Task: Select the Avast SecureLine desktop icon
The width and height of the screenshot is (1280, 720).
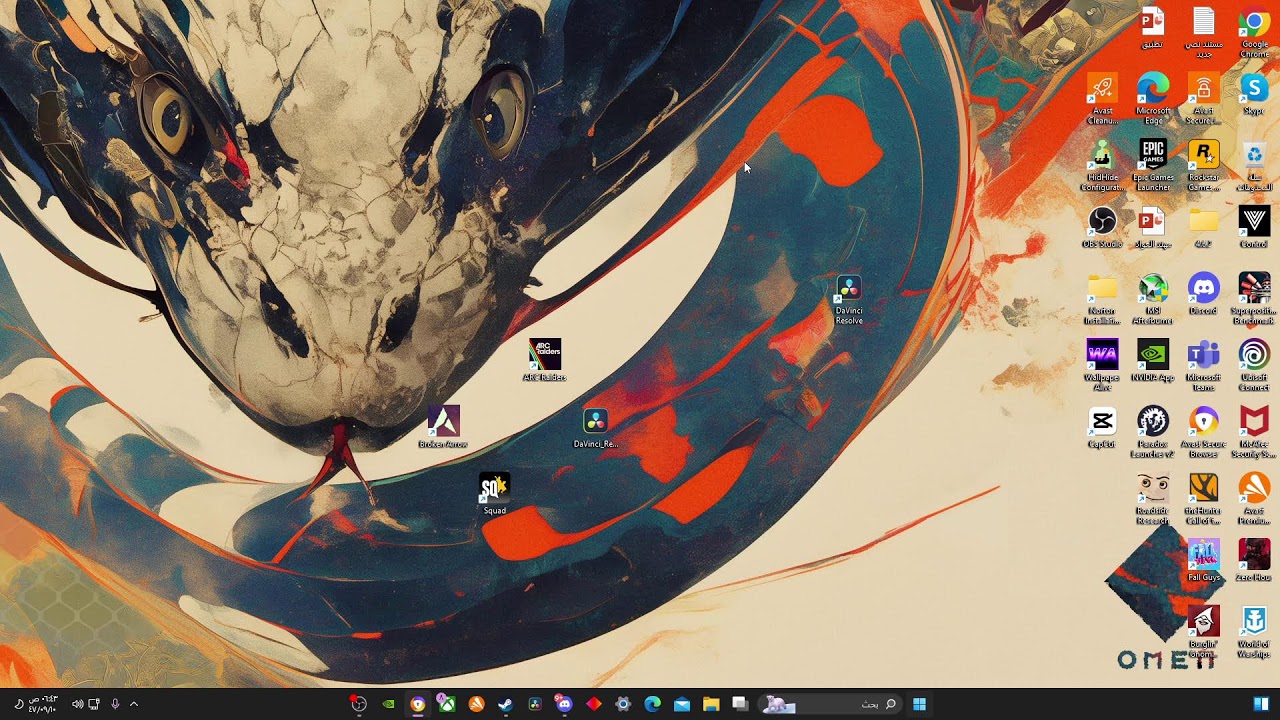Action: point(1204,100)
